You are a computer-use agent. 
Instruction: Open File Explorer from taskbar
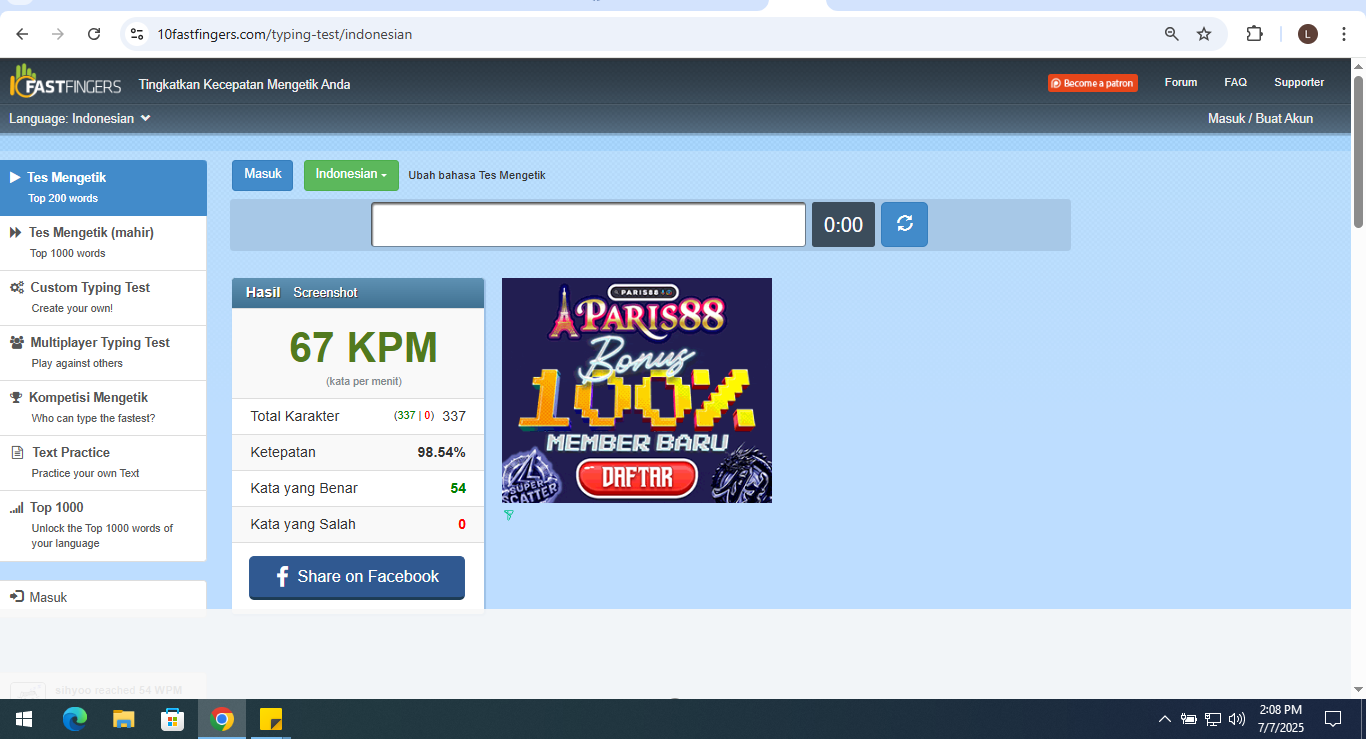(x=123, y=719)
